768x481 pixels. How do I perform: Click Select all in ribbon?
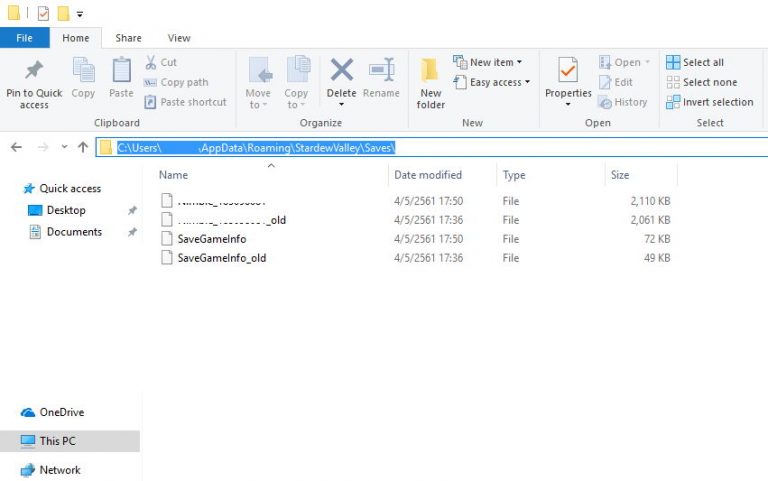pyautogui.click(x=695, y=62)
